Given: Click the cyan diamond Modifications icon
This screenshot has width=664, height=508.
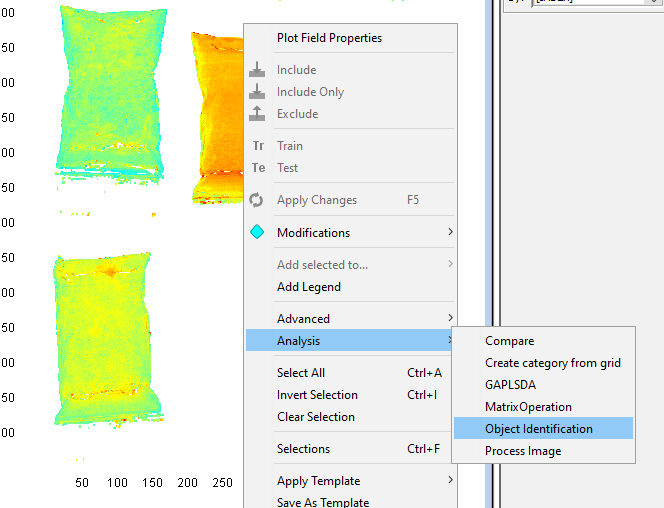Looking at the screenshot, I should (x=257, y=233).
